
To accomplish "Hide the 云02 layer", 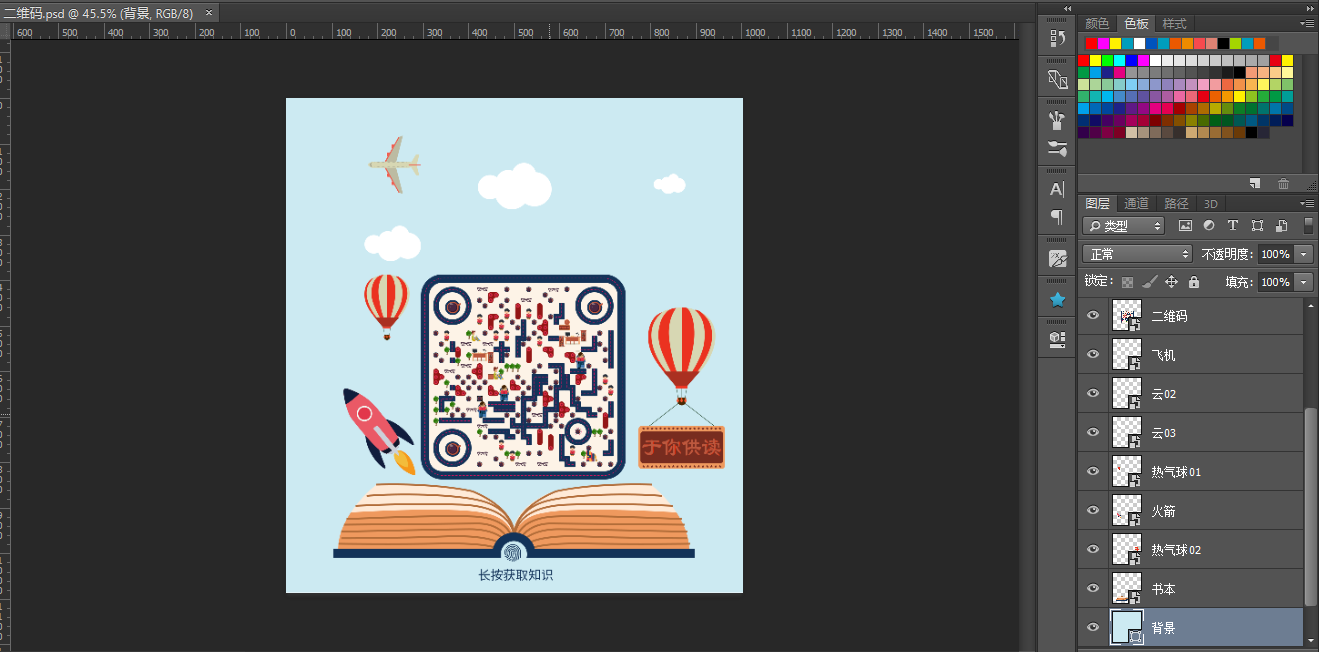I will 1093,393.
